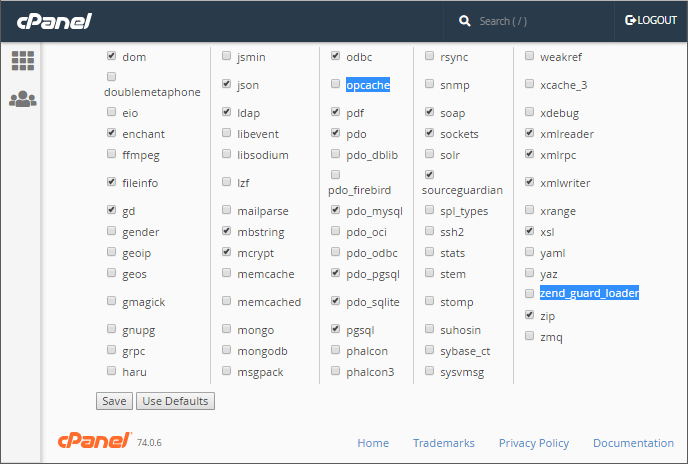688x464 pixels.
Task: Open the apps grid icon in sidebar
Action: (23, 61)
